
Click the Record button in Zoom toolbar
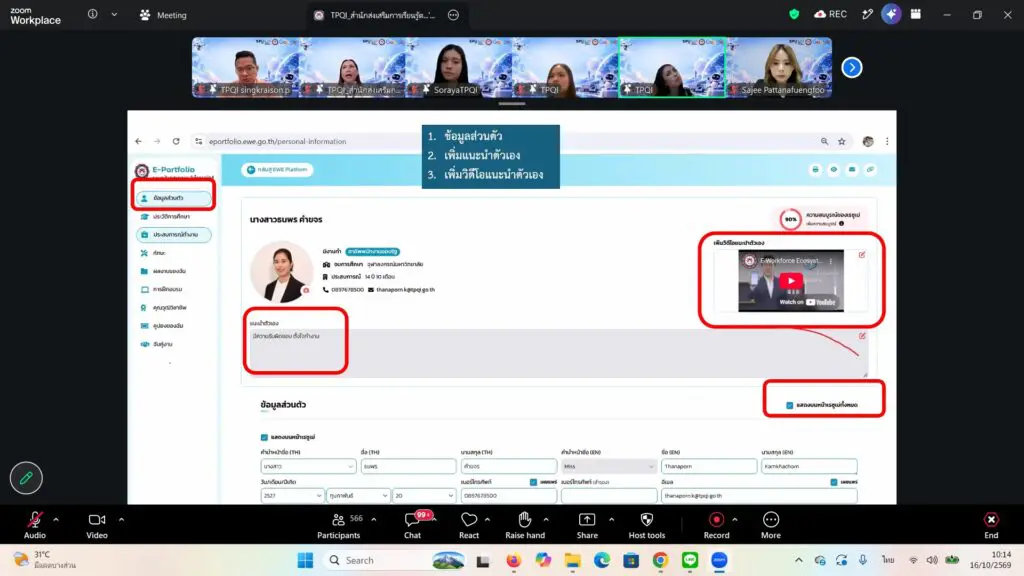tap(716, 525)
